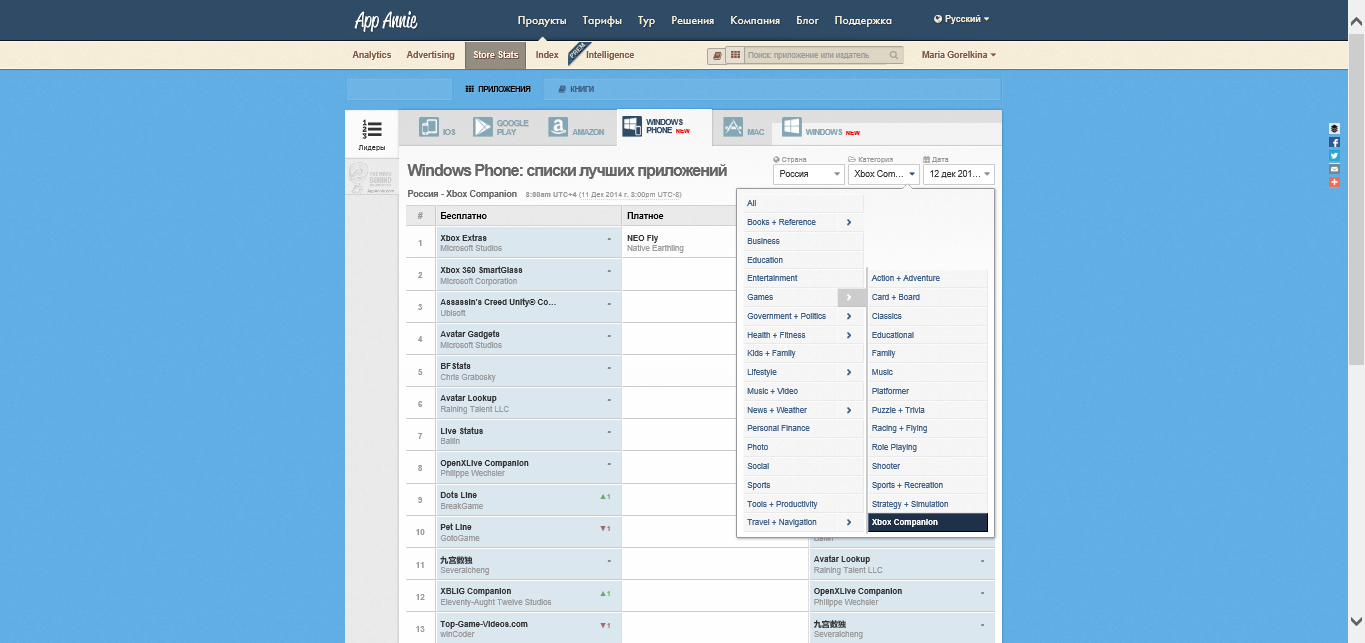Choose Tools + Productivity category
Screen dimensions: 1365x643
(x=803, y=504)
